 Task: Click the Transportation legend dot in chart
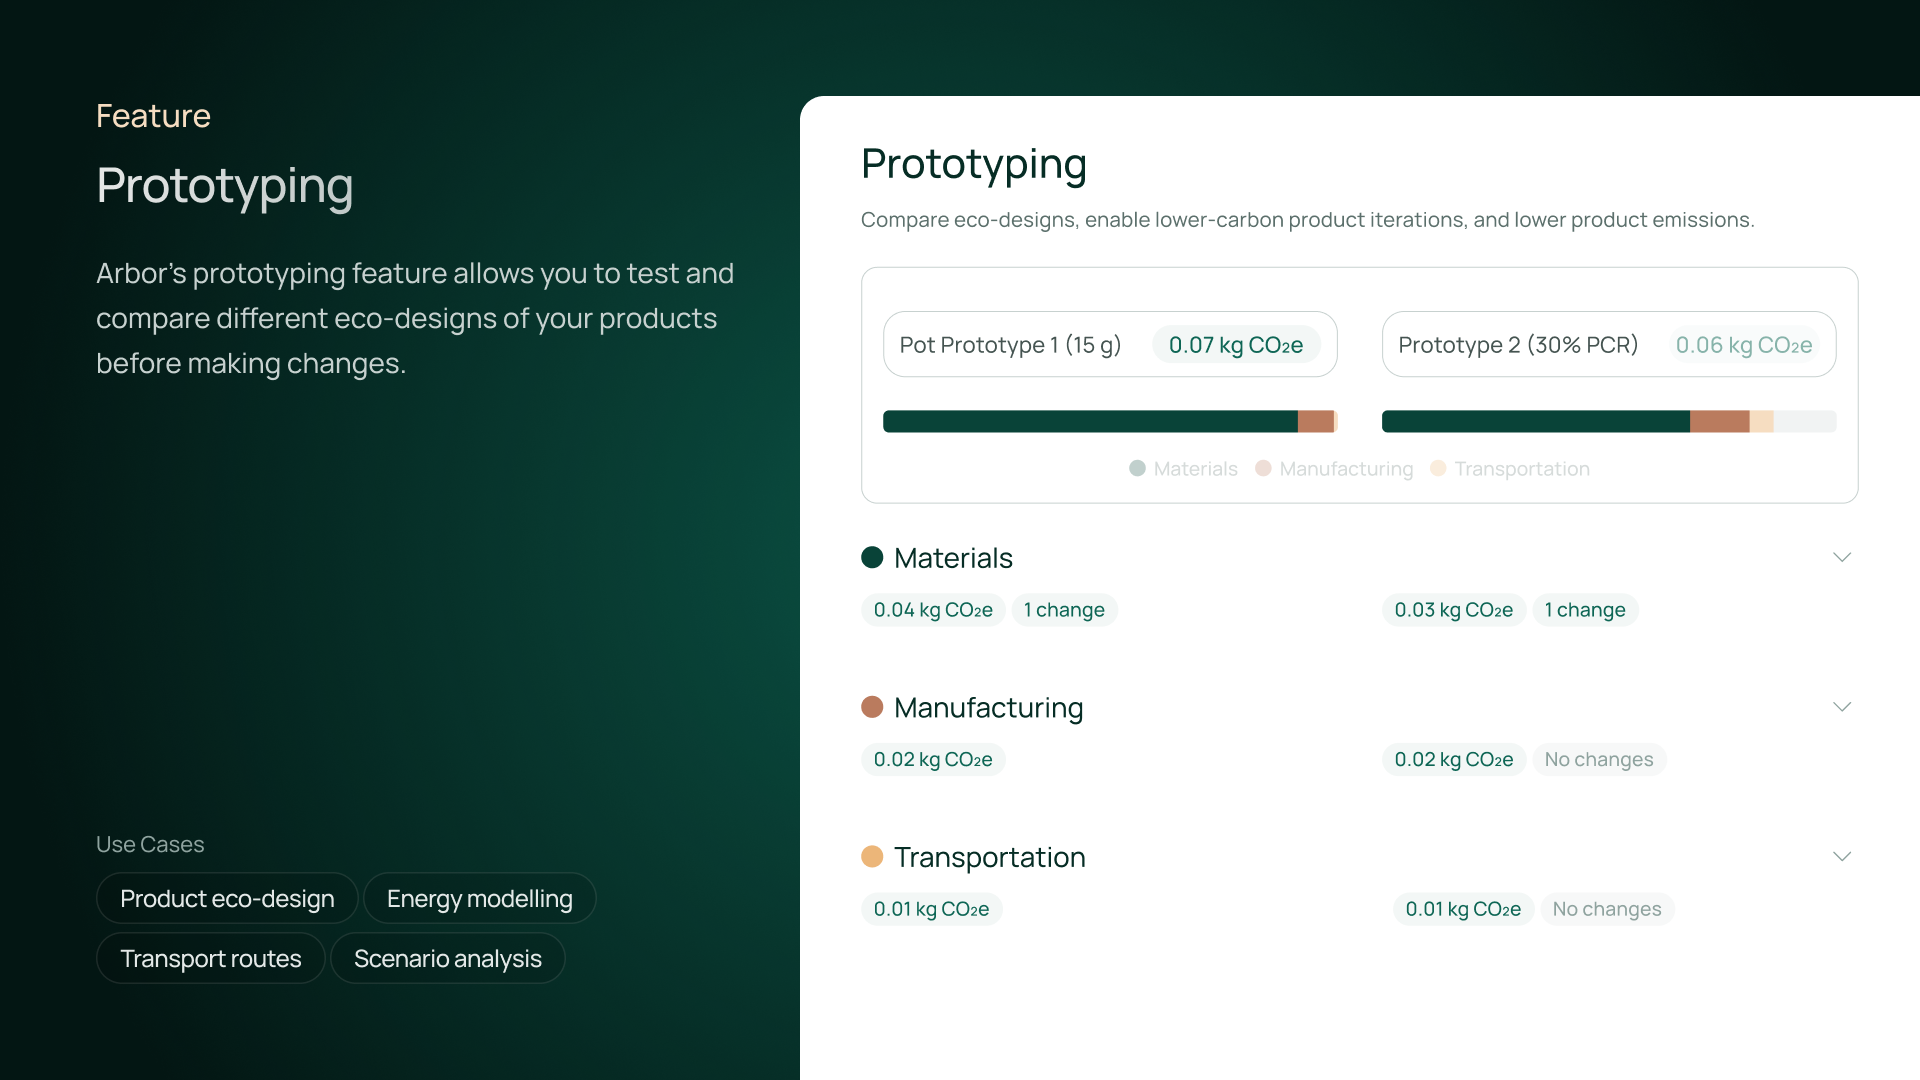(1438, 468)
